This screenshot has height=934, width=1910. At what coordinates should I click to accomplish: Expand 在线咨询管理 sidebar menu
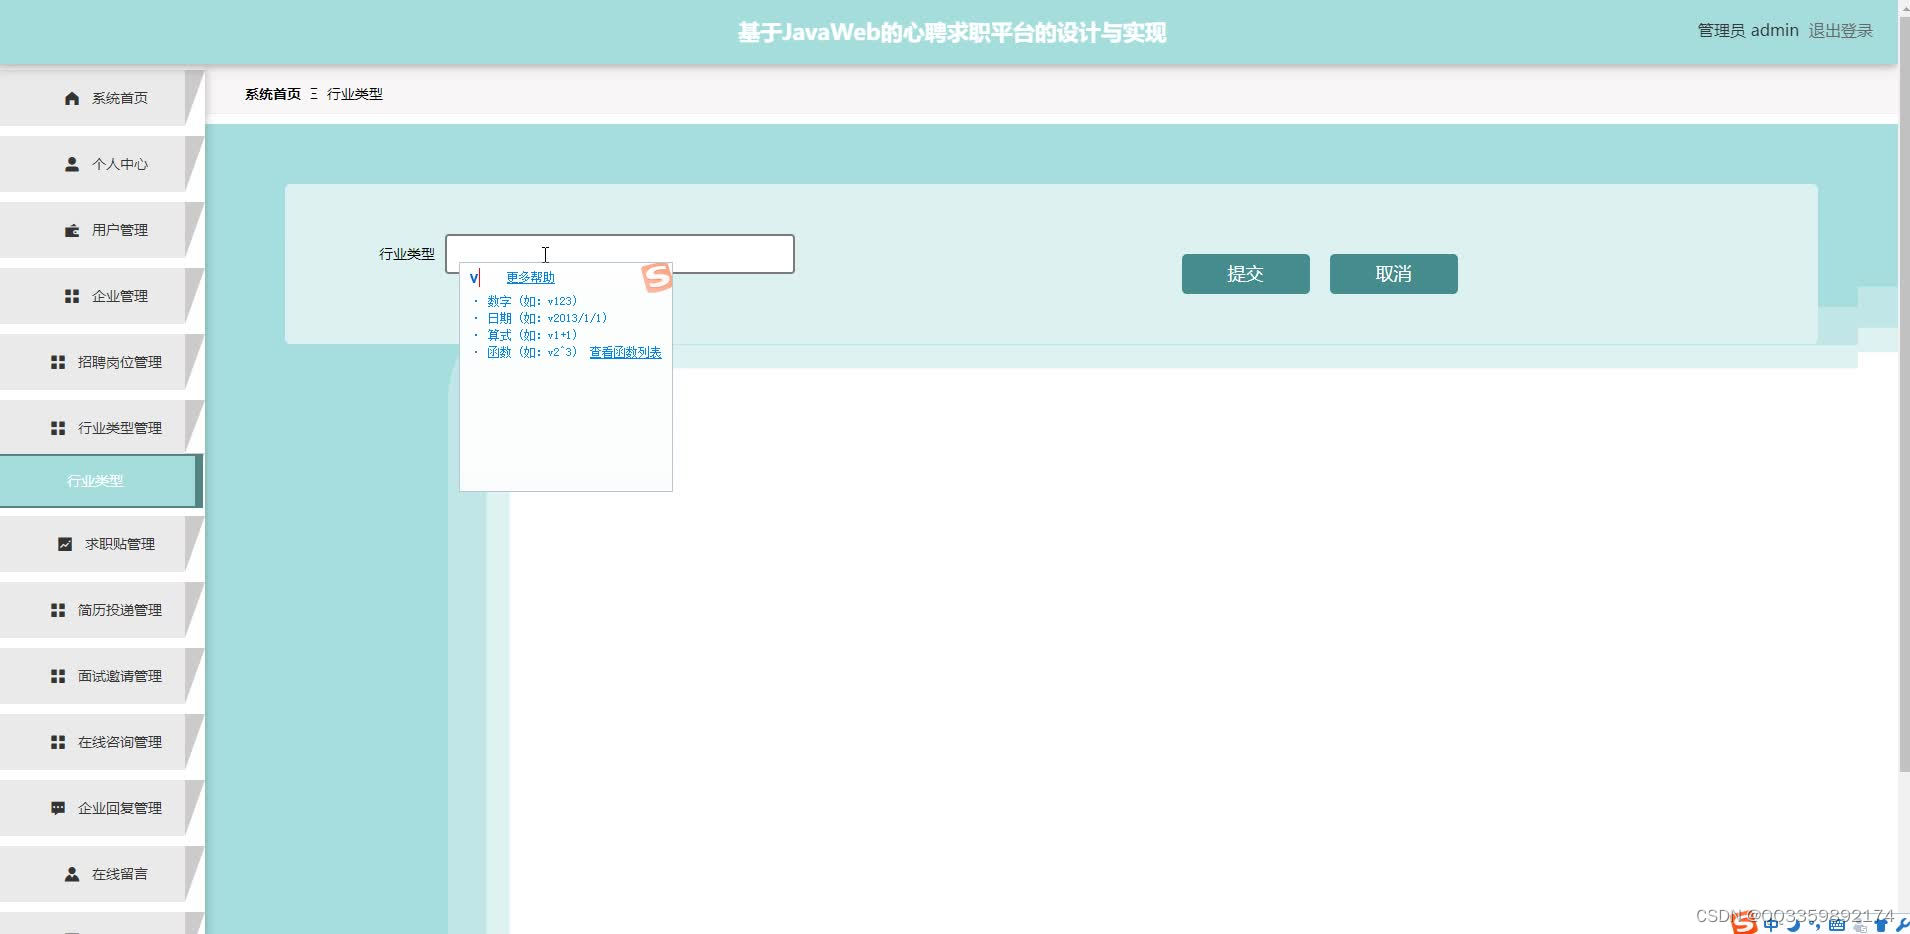coord(102,742)
